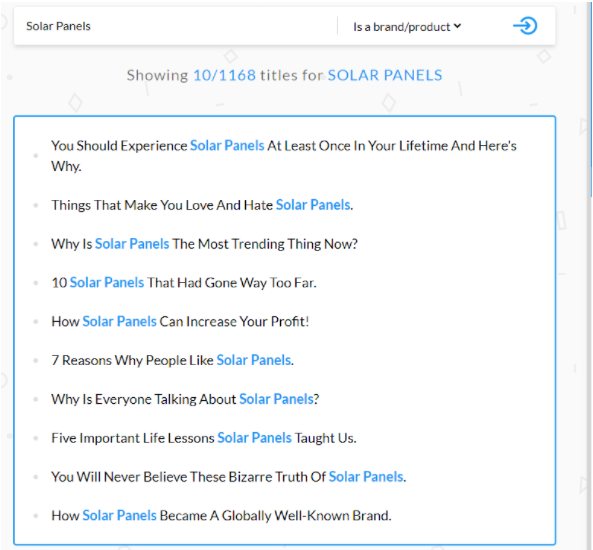Click the '10/1168' titles count
593x550 pixels.
pos(224,75)
